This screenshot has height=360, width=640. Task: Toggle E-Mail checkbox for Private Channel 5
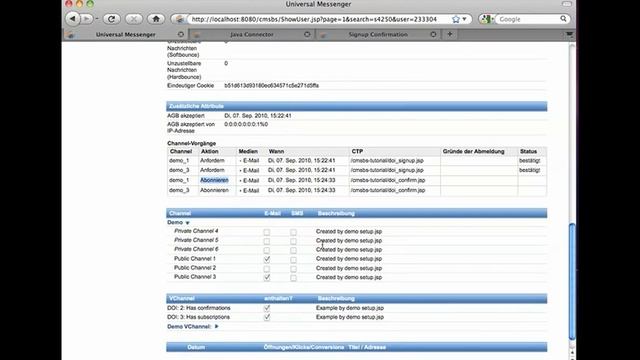coord(267,241)
